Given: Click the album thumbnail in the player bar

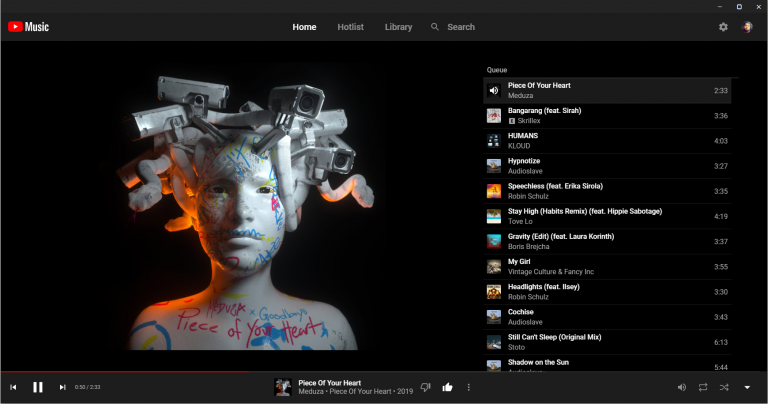Looking at the screenshot, I should click(283, 387).
